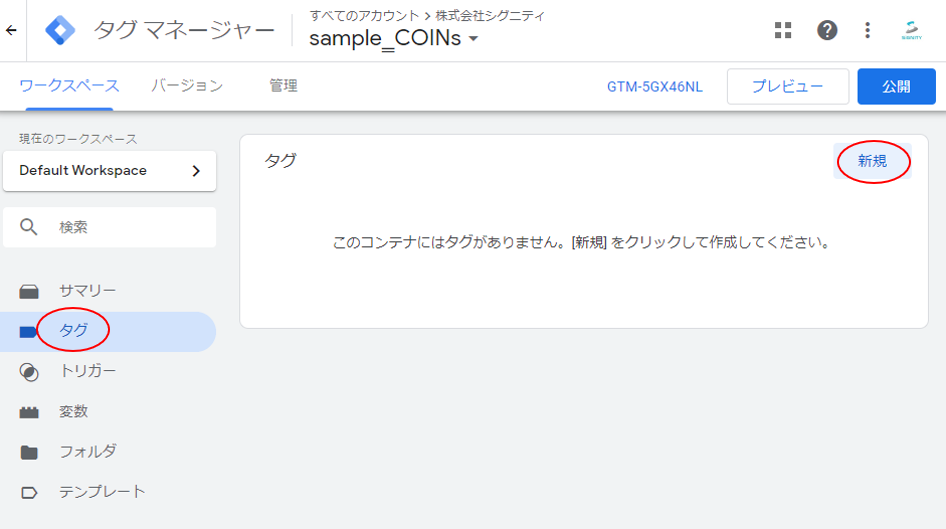Screen dimensions: 946x529
Task: Click the フォルダ folder icon
Action: [x=29, y=452]
